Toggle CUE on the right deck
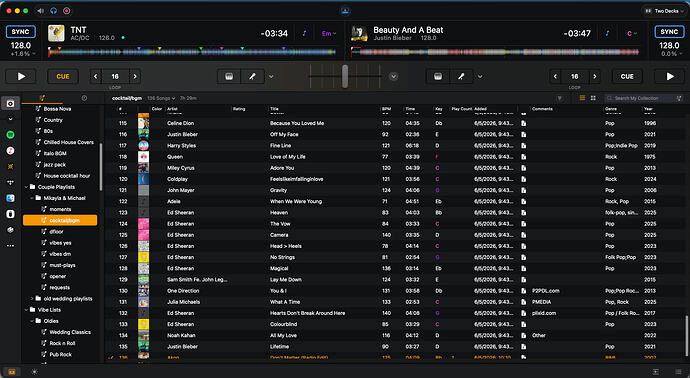Screen dimensions: 690x378 coord(627,77)
